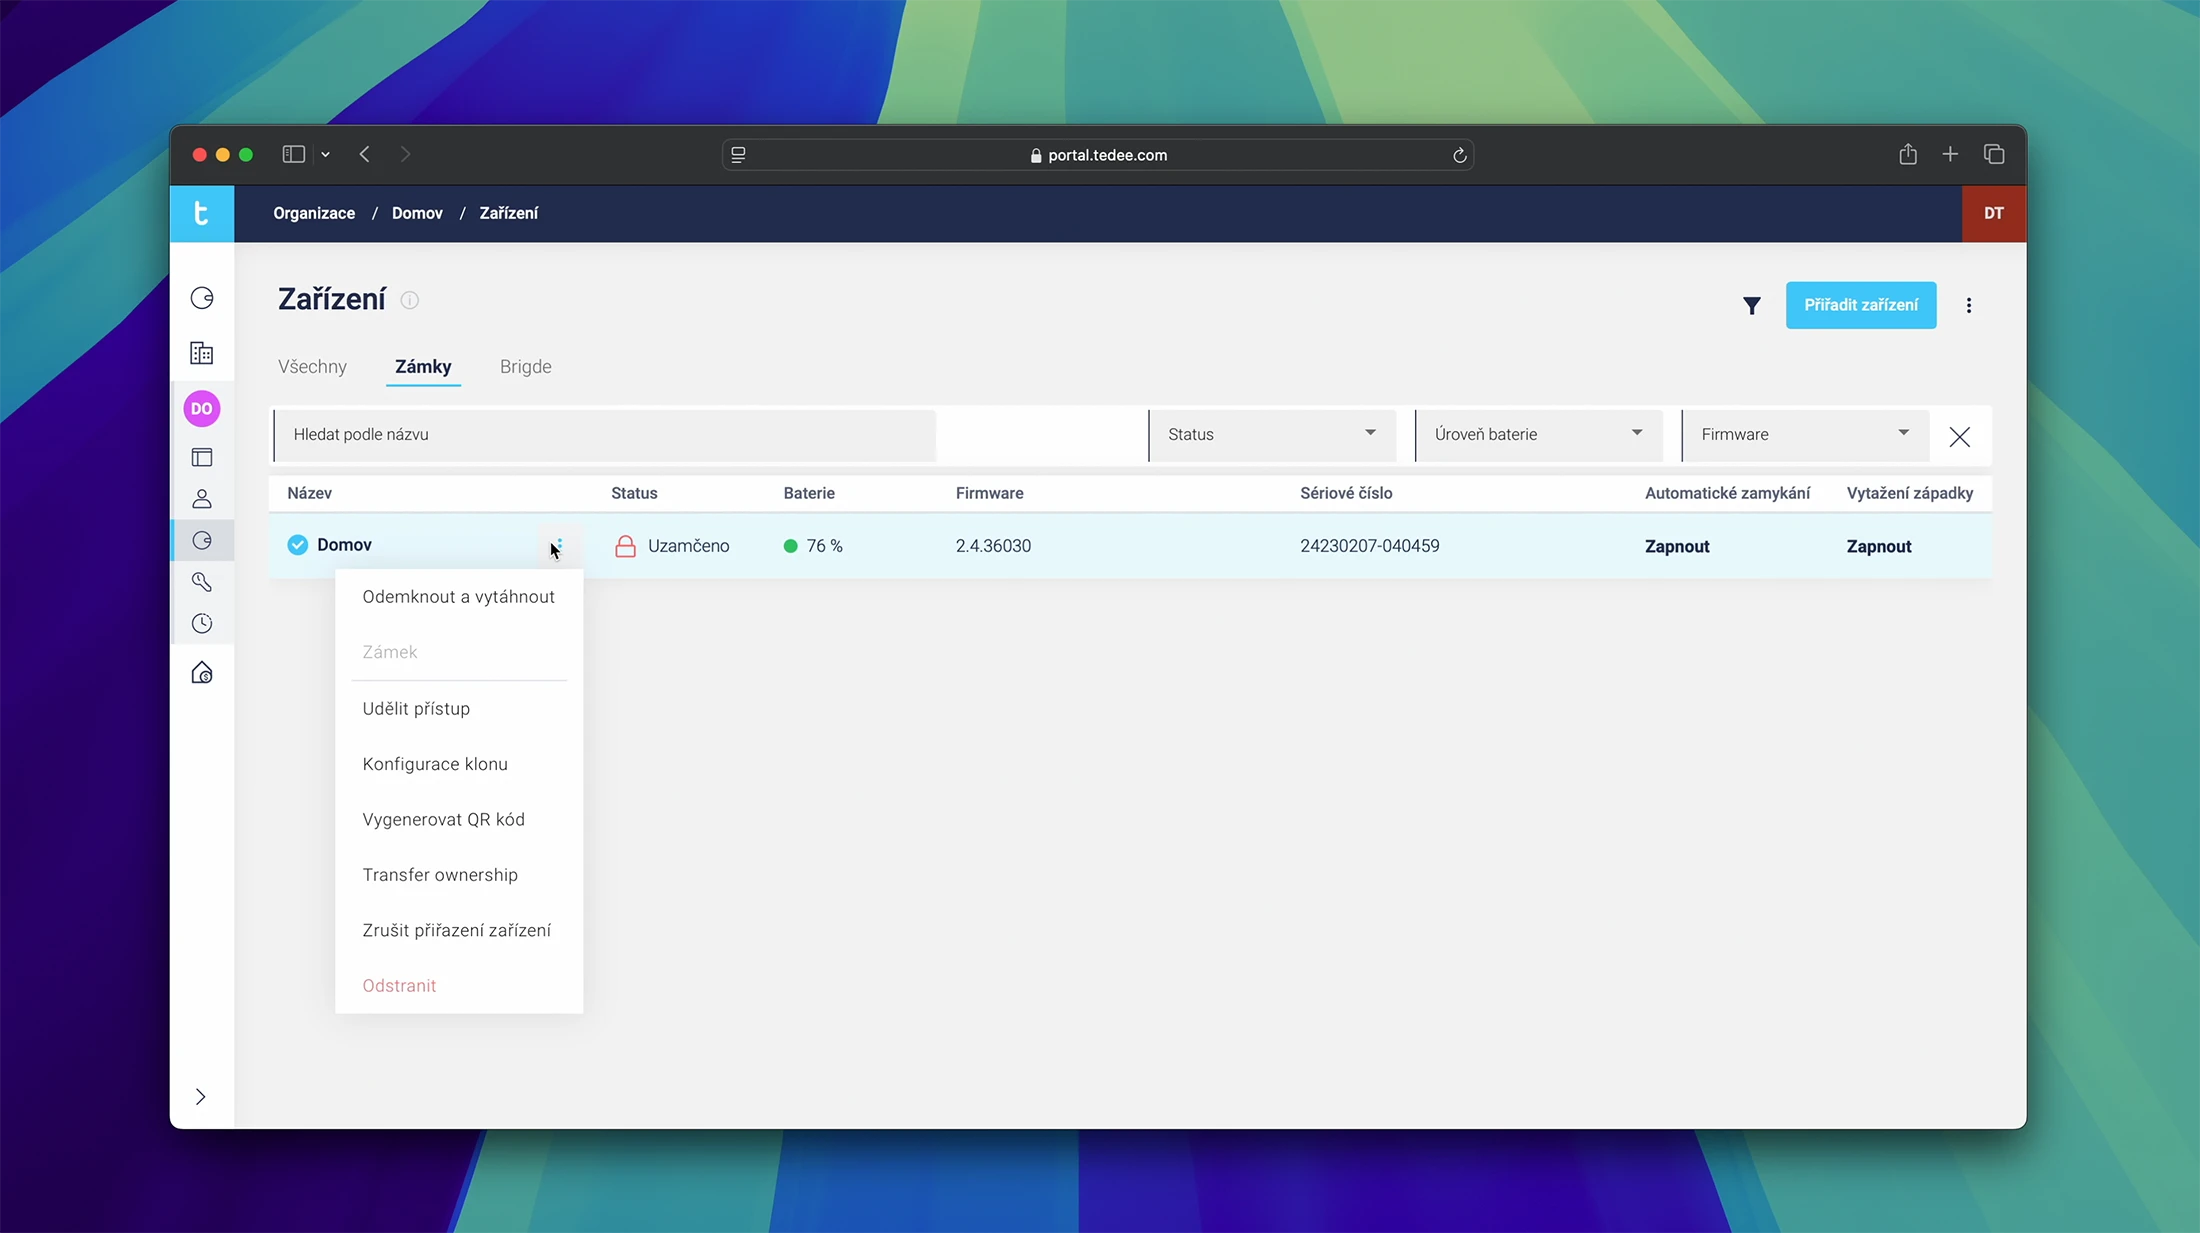
Task: Select Vygenerovat QR kód menu item
Action: point(443,819)
